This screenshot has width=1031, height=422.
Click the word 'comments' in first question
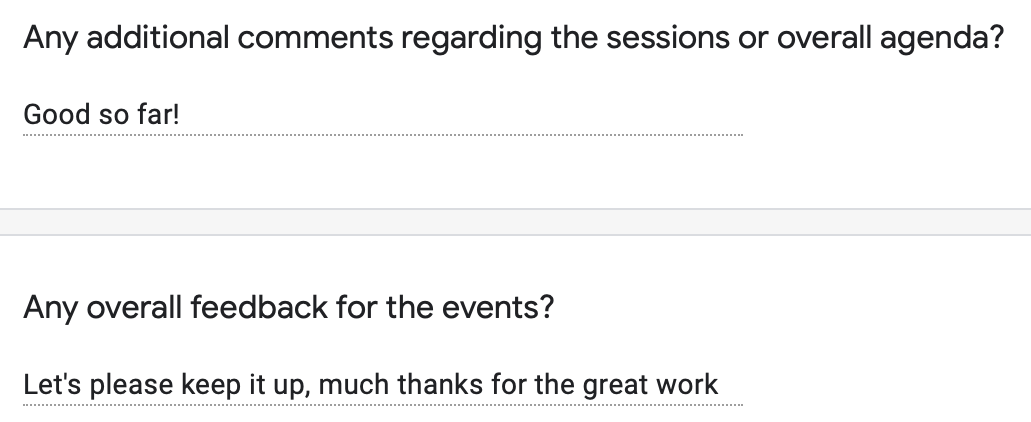coord(315,37)
